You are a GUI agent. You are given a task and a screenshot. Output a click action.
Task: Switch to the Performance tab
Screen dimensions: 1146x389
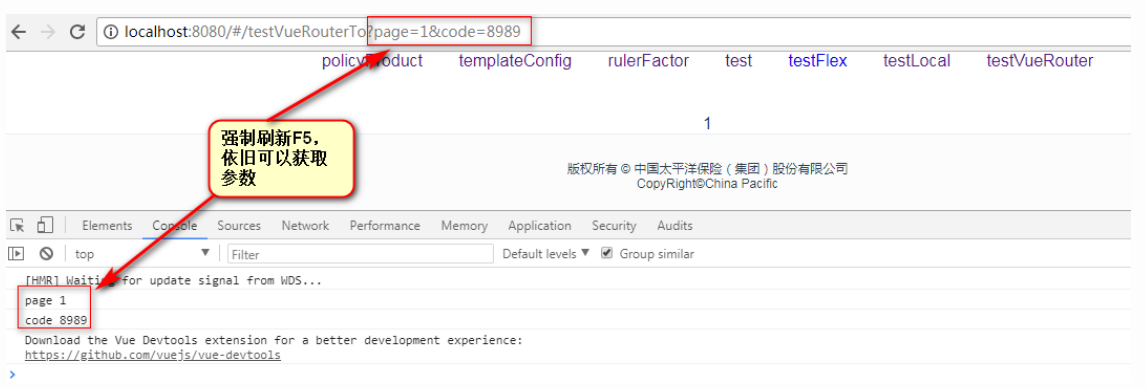pos(384,226)
